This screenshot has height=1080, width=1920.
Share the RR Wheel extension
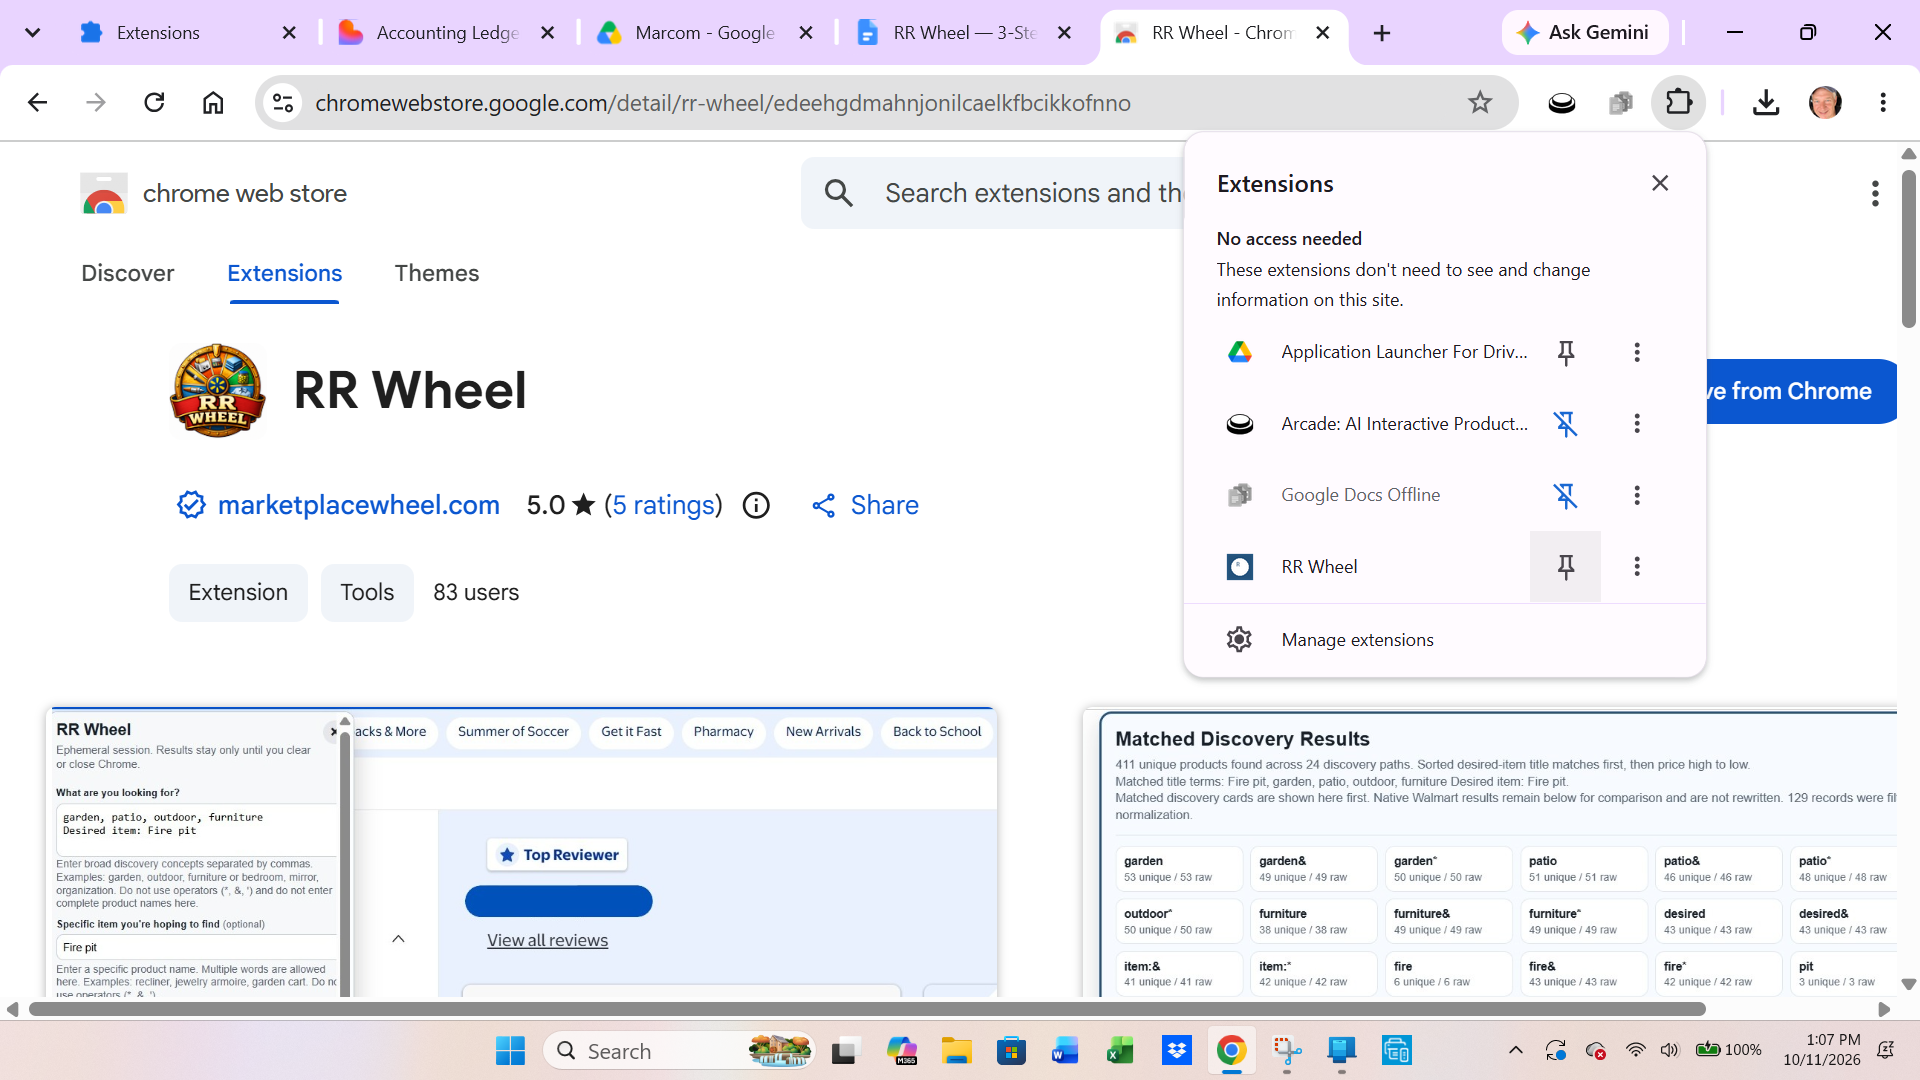865,505
